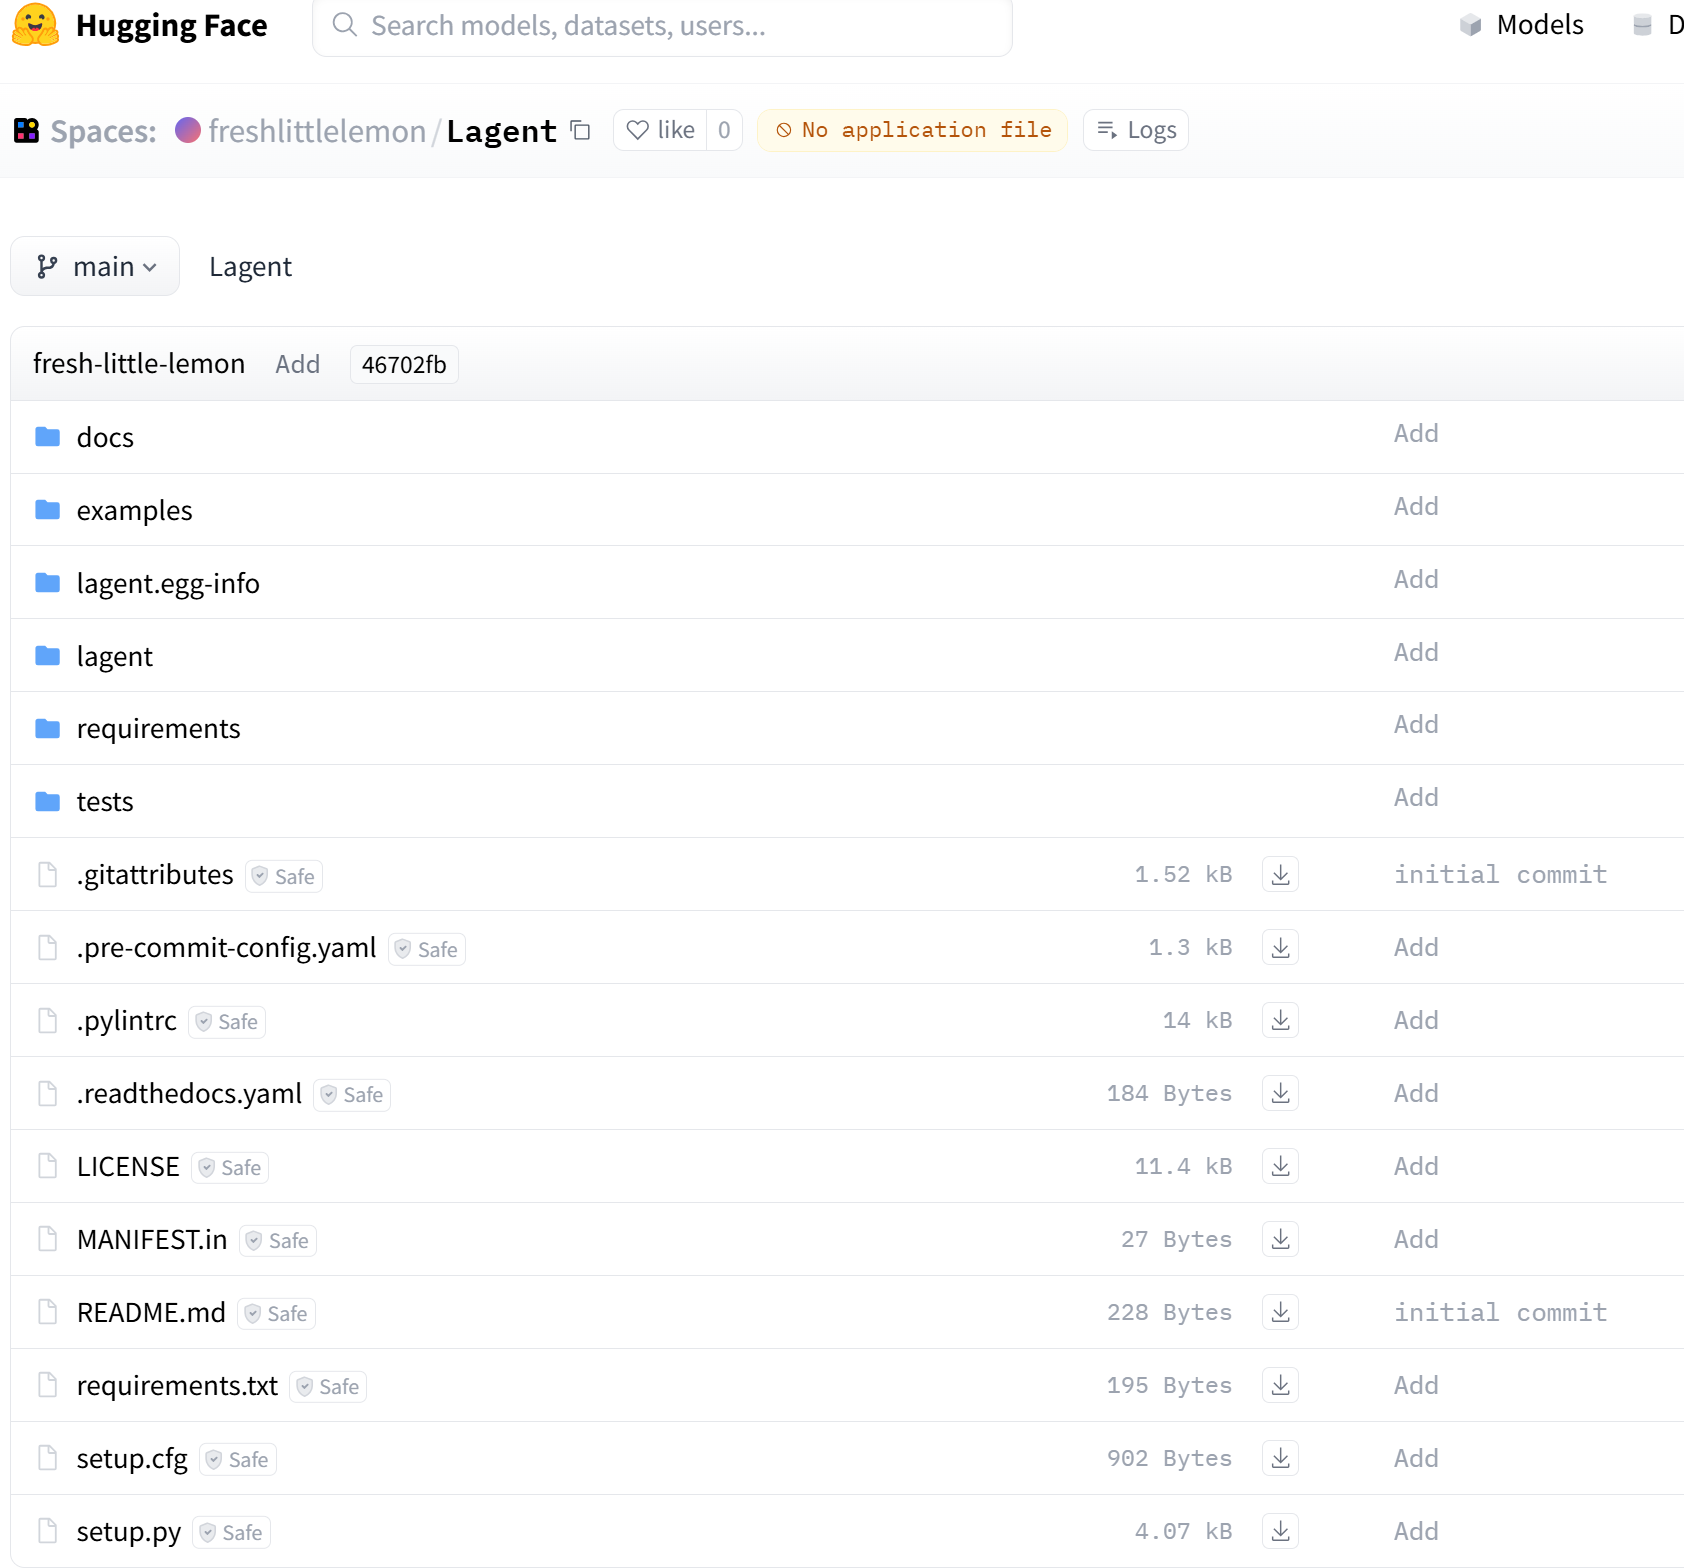
Task: Open the requirements folder
Action: (x=158, y=729)
